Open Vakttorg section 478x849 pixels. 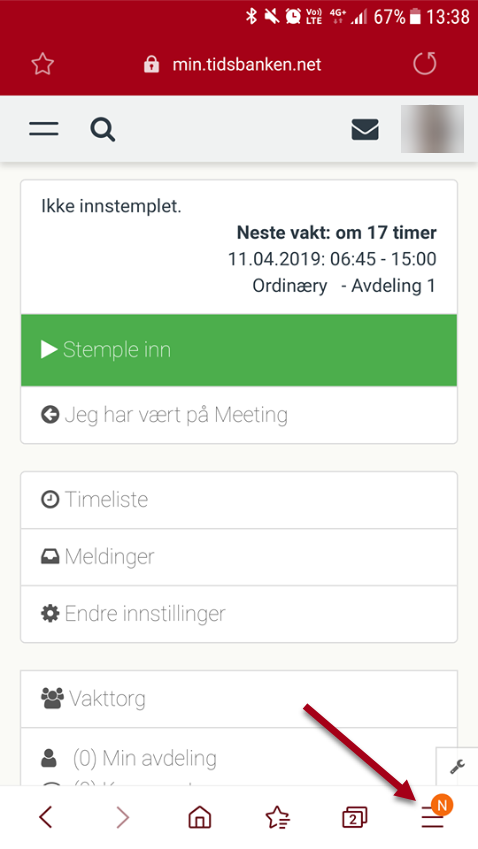tap(239, 699)
